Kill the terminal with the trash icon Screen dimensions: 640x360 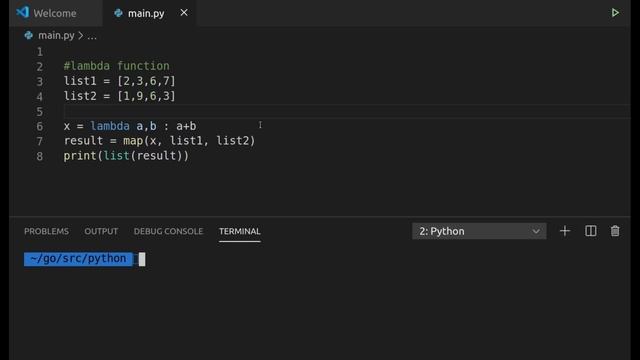click(x=615, y=231)
